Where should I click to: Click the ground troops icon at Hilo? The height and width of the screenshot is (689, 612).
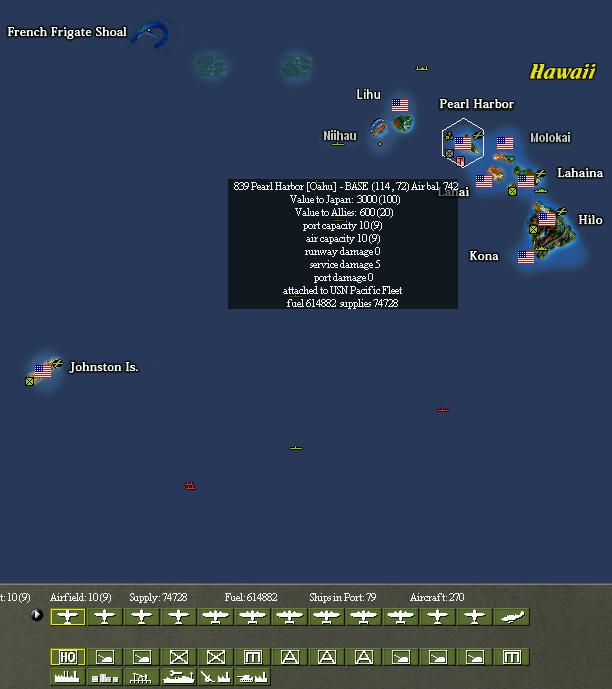533,229
